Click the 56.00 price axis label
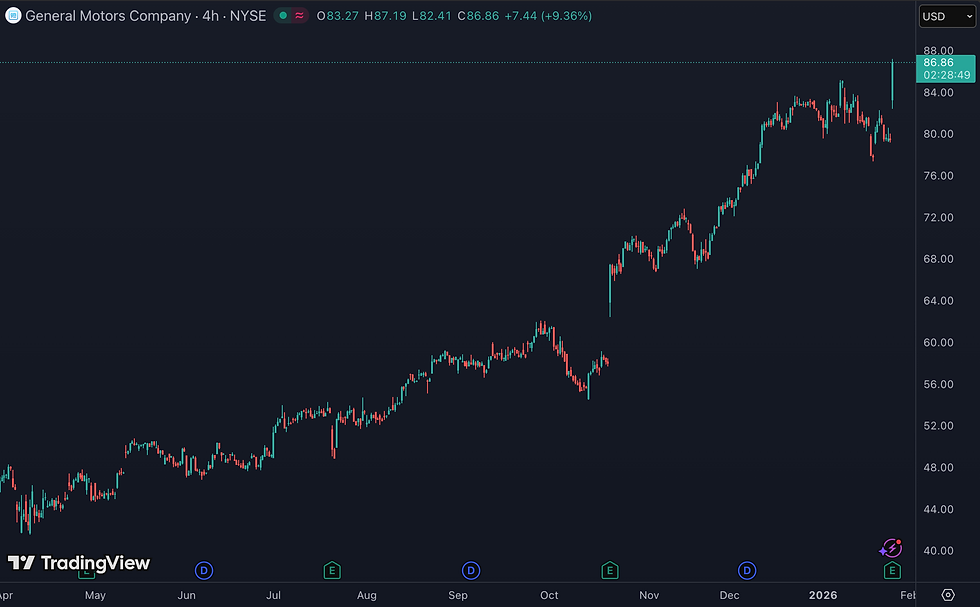The width and height of the screenshot is (980, 607). [938, 384]
